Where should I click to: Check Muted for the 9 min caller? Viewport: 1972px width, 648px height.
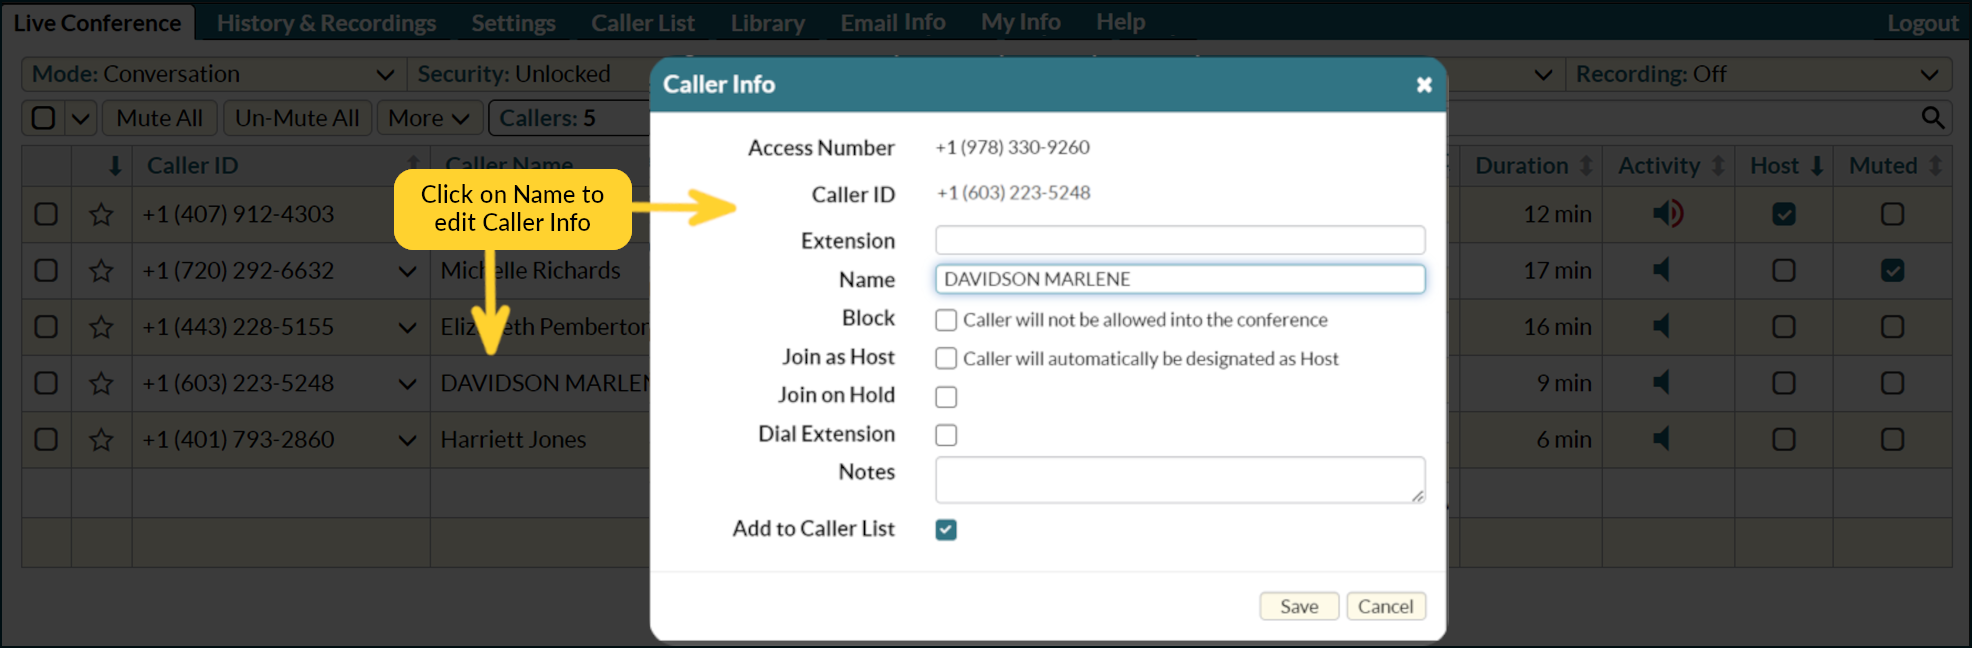1892,383
